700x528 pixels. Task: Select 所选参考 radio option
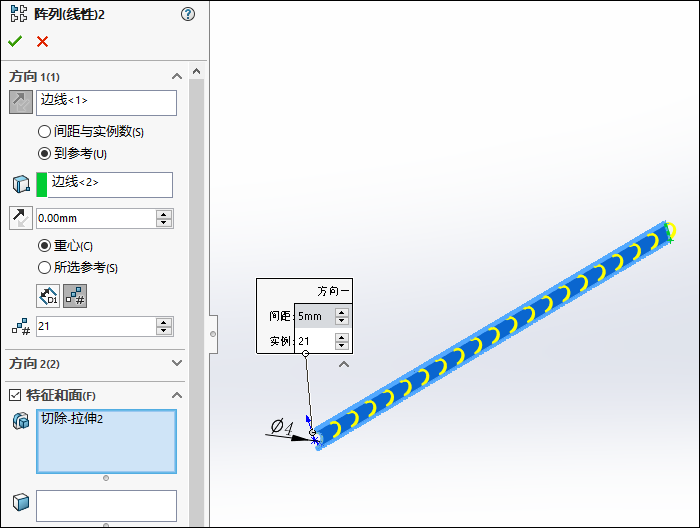pos(44,267)
